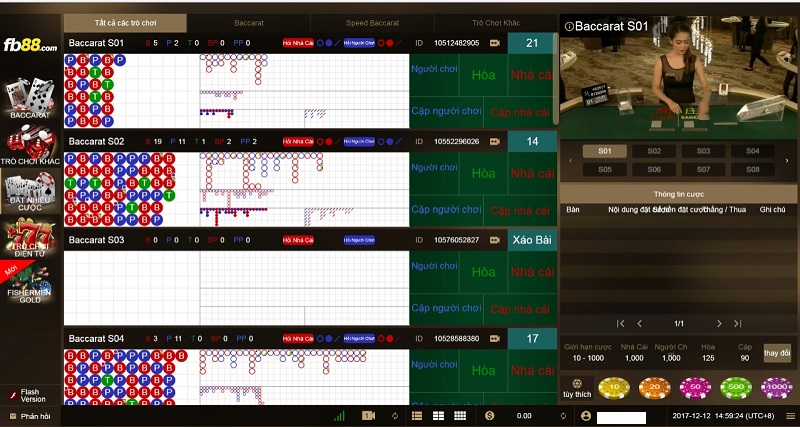The height and width of the screenshot is (427, 800).
Task: Switch to Speed Baccarat tab
Action: pyautogui.click(x=372, y=22)
